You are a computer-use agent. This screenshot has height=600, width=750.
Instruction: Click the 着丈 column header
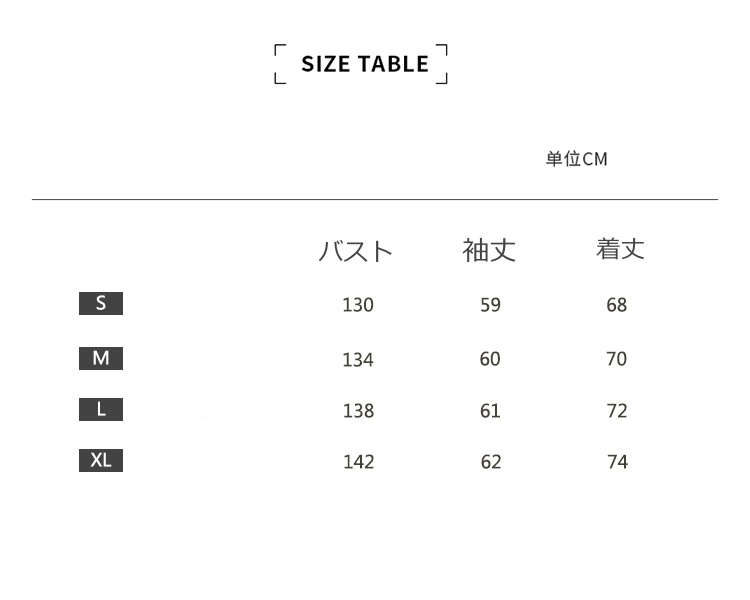point(620,249)
